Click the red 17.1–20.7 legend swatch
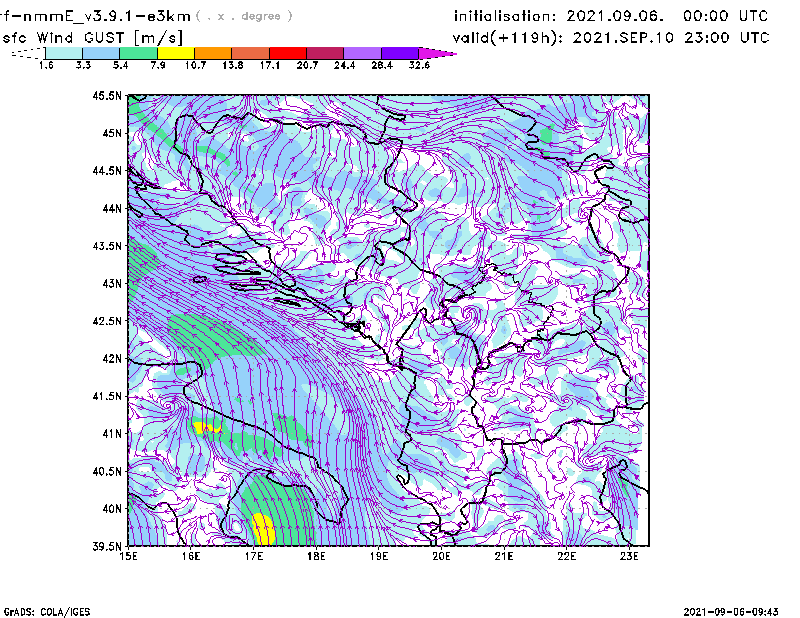 coord(288,53)
